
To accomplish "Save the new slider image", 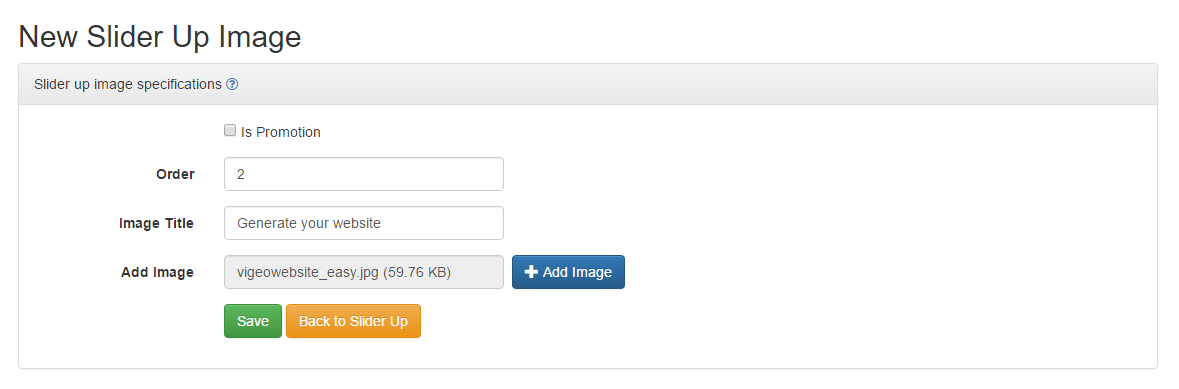I will [253, 321].
